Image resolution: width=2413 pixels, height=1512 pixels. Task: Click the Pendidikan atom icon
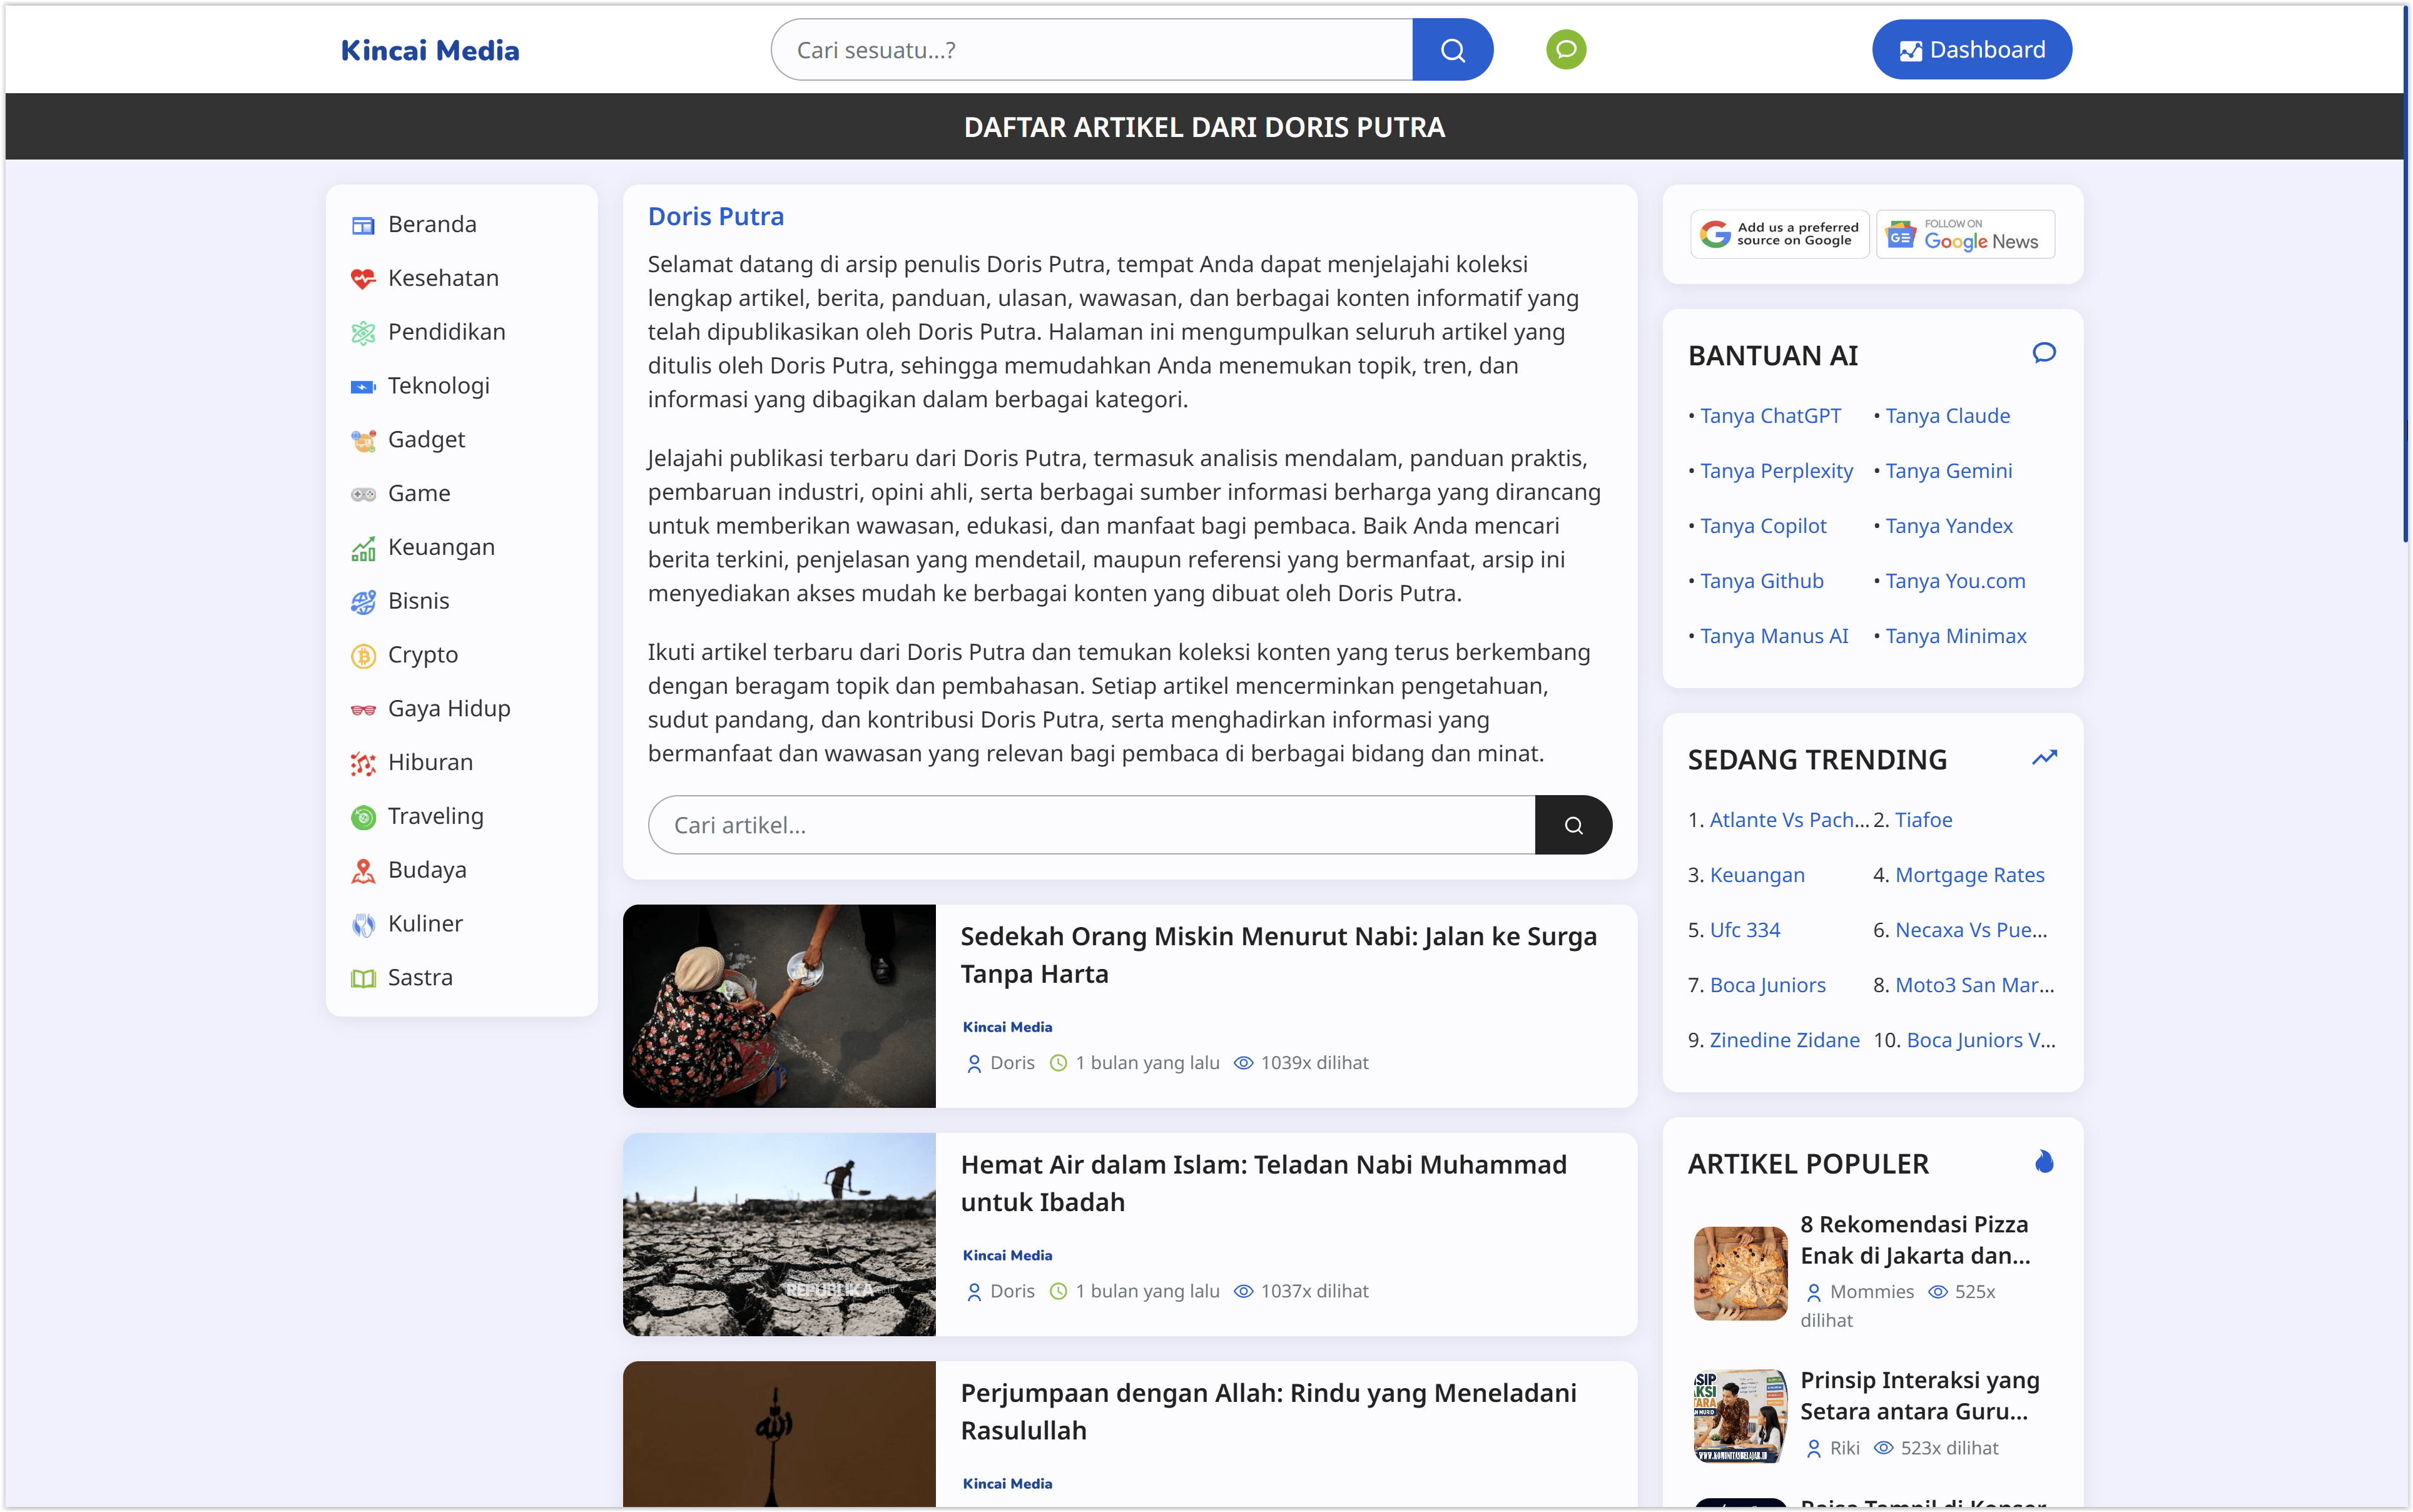pyautogui.click(x=363, y=333)
